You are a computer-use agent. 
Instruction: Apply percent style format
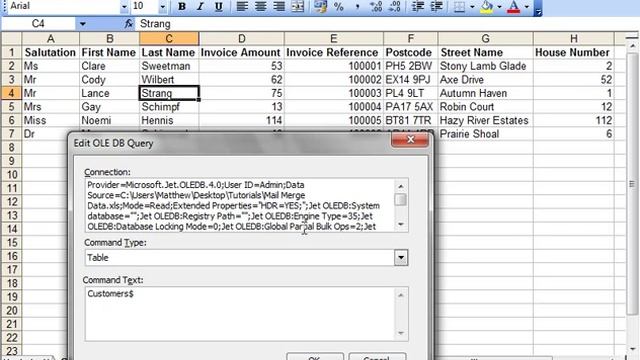(x=339, y=7)
